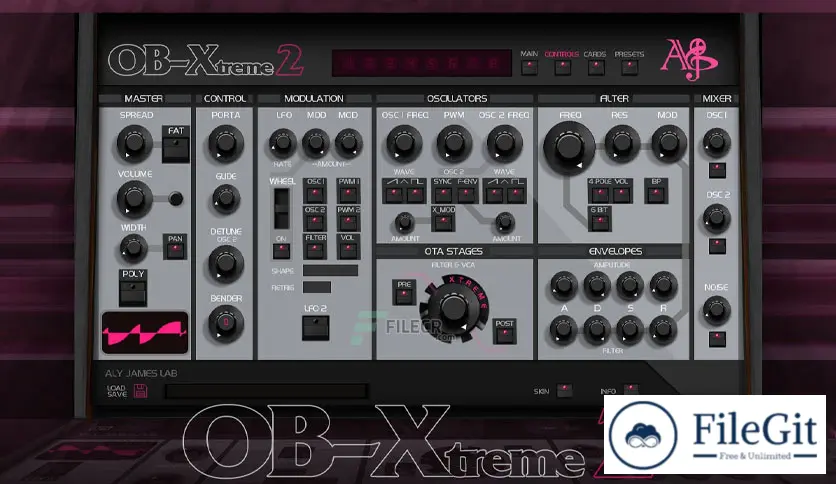The height and width of the screenshot is (484, 836).
Task: Click the preset name bar beside Load/Save
Action: point(266,392)
